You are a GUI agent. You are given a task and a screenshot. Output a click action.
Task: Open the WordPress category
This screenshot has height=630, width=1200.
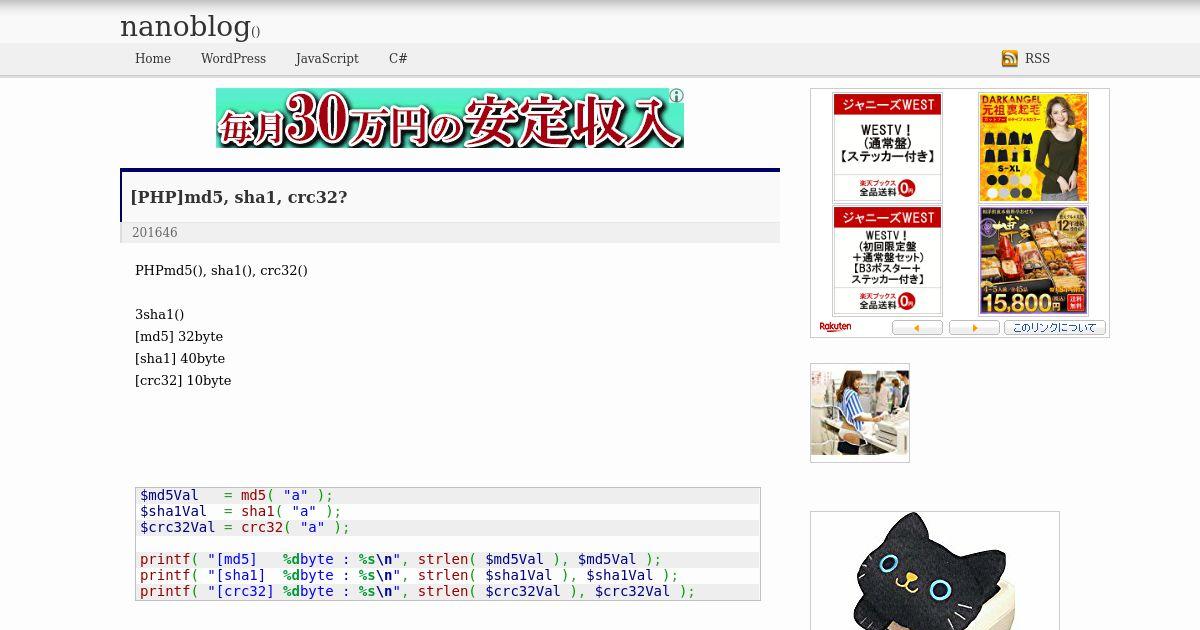pyautogui.click(x=233, y=59)
